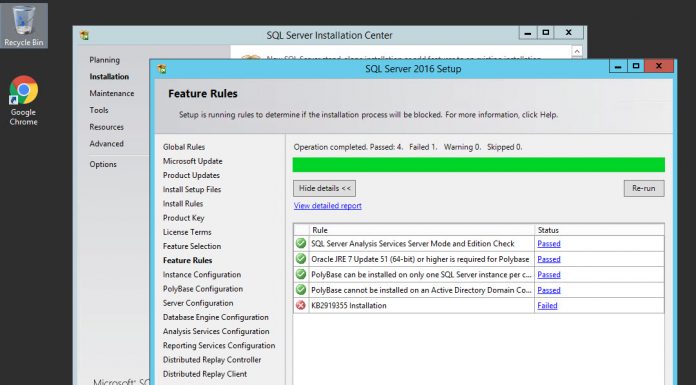Click Install Rules setup step
The image size is (696, 385).
point(183,204)
